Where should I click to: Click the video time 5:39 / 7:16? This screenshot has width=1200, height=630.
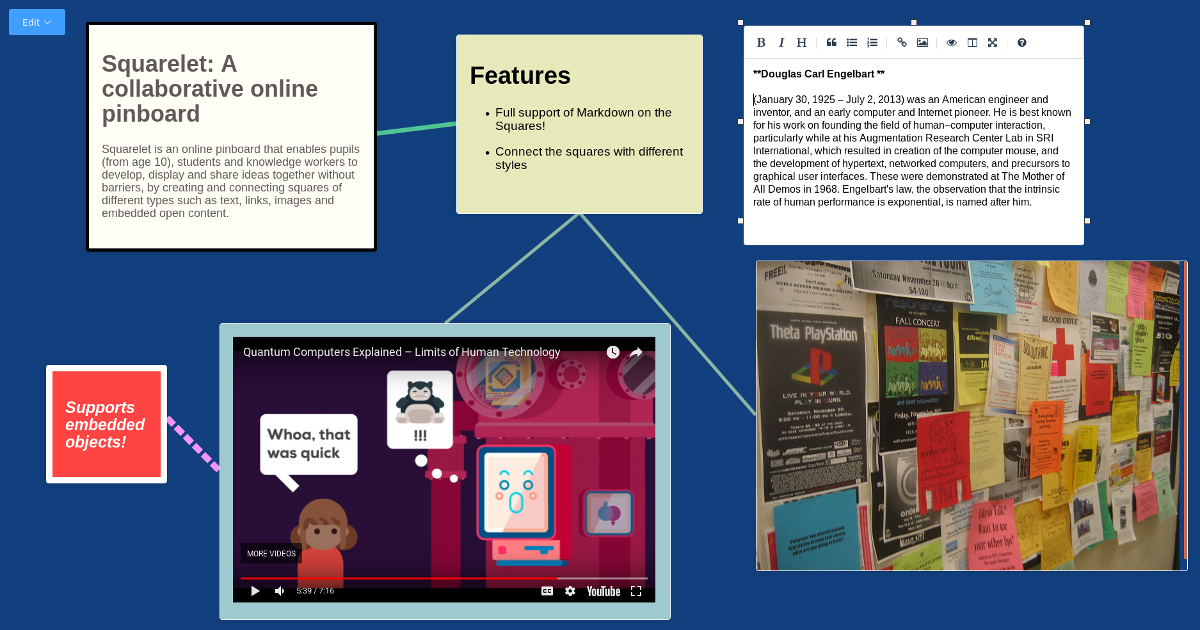[315, 591]
